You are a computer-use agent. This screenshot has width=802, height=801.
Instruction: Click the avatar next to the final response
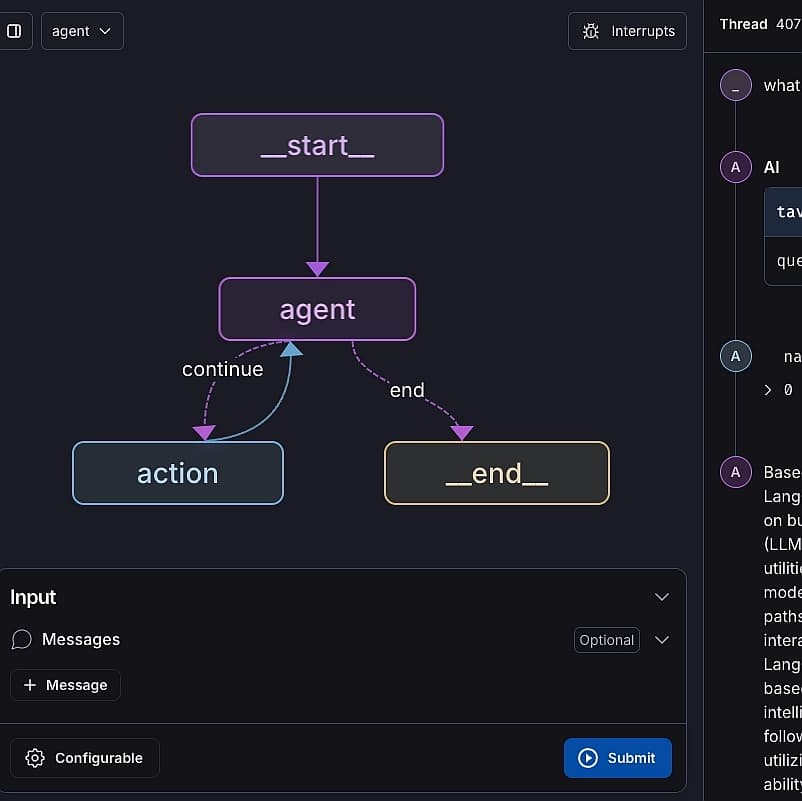pyautogui.click(x=736, y=472)
